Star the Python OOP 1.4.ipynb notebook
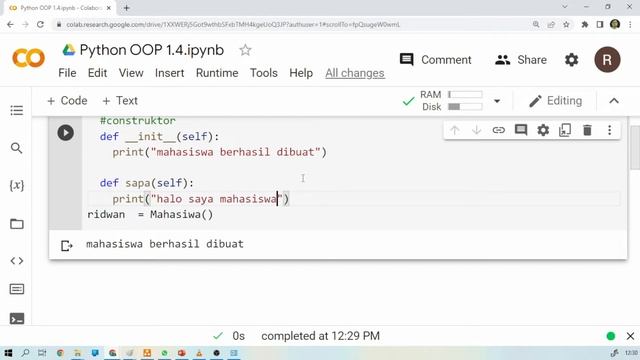Image resolution: width=640 pixels, height=360 pixels. click(245, 50)
